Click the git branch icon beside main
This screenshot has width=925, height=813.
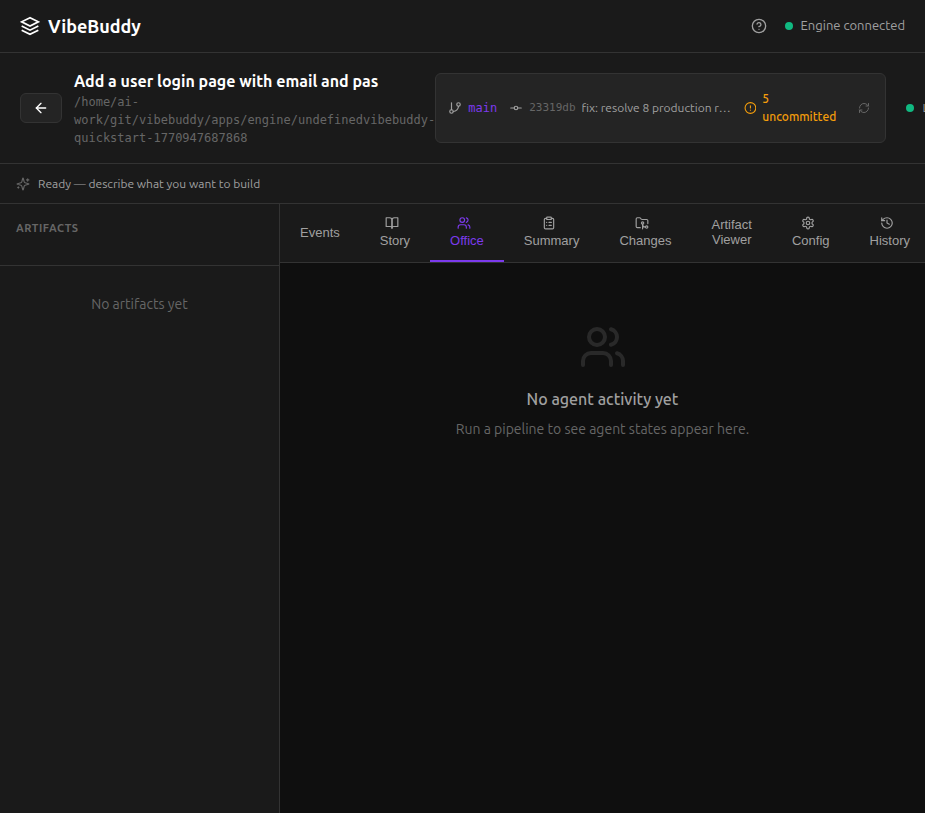pyautogui.click(x=455, y=107)
